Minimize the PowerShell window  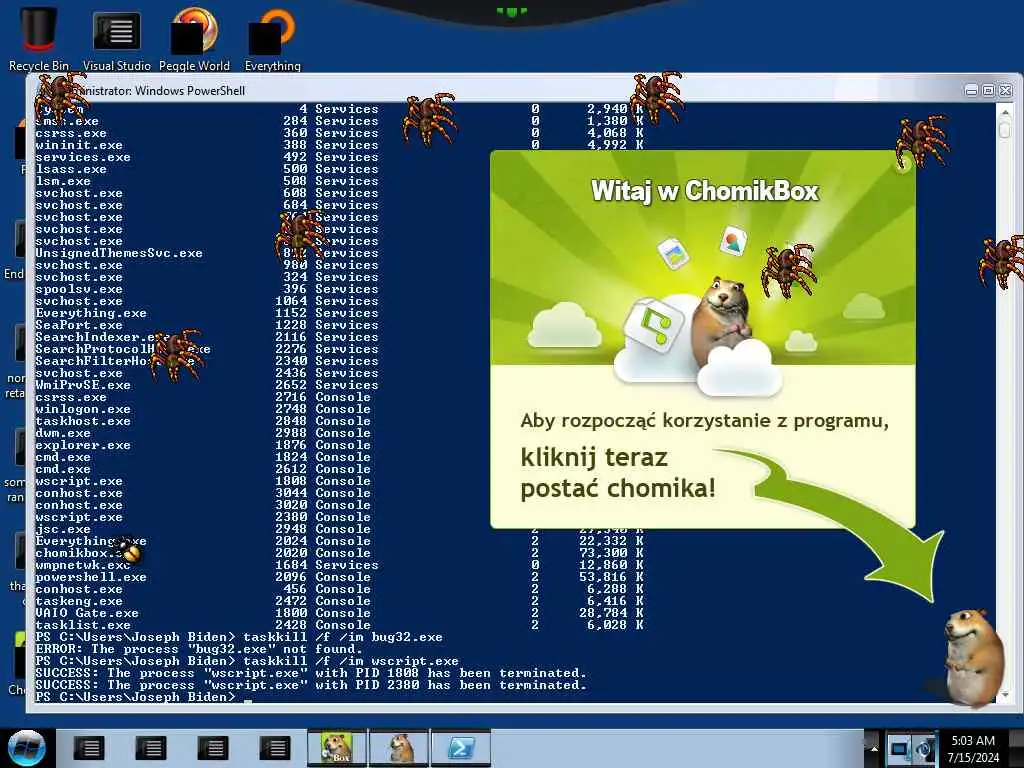coord(971,91)
